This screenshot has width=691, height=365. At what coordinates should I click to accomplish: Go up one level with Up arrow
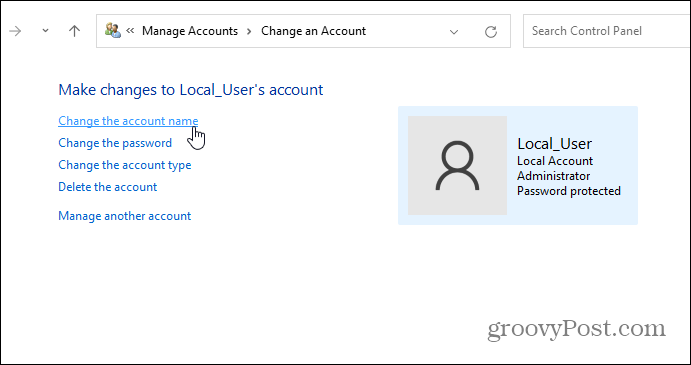coord(74,31)
